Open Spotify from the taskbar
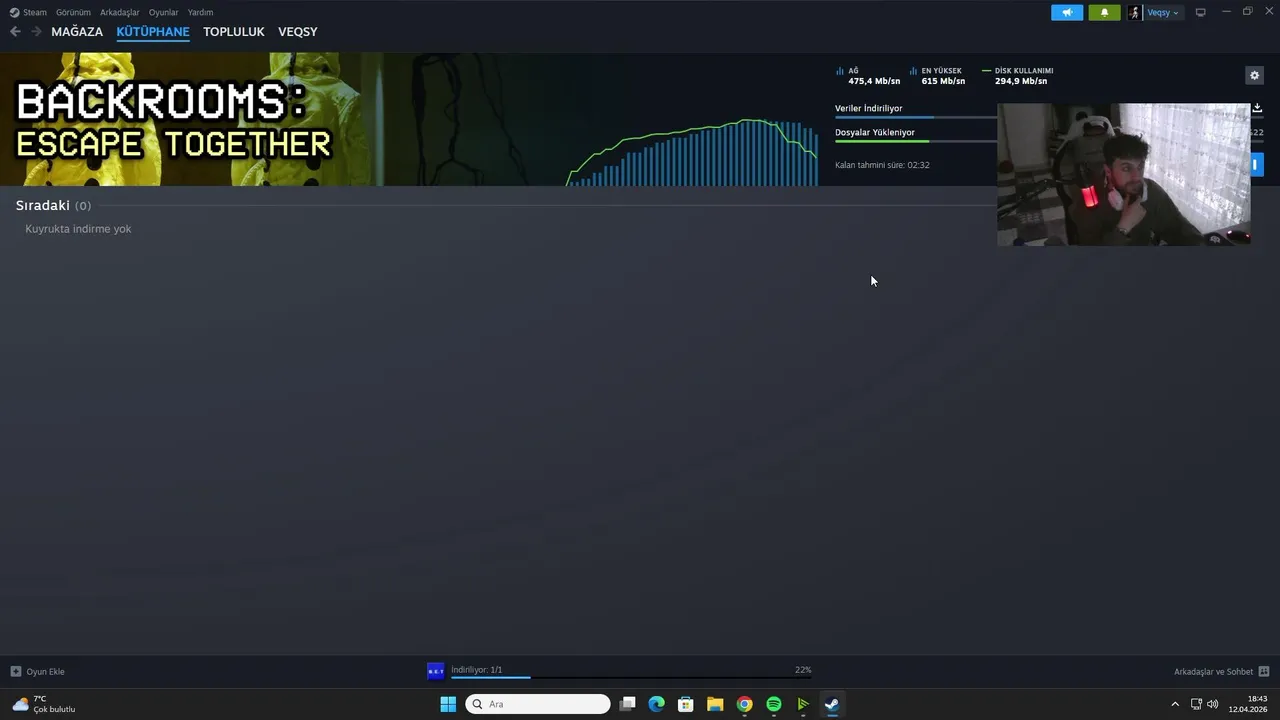The image size is (1280, 720). (774, 704)
